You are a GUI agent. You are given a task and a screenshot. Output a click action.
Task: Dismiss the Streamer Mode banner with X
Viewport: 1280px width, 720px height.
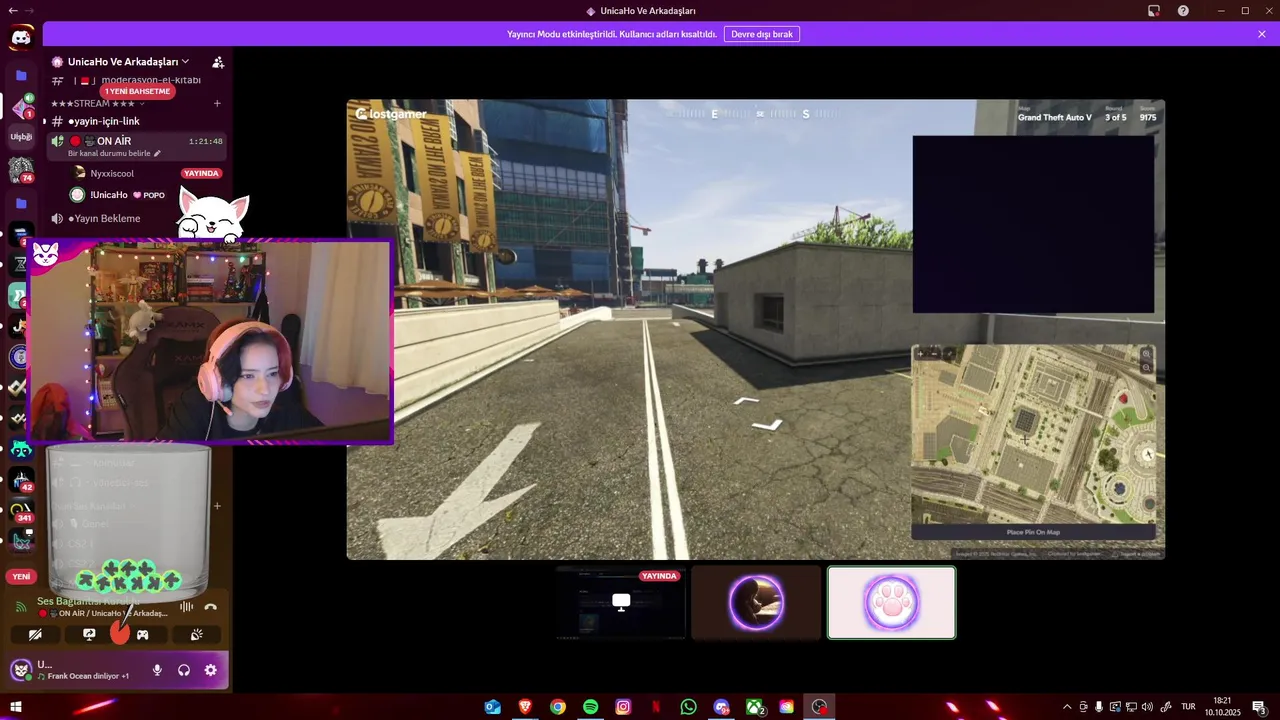point(1262,34)
